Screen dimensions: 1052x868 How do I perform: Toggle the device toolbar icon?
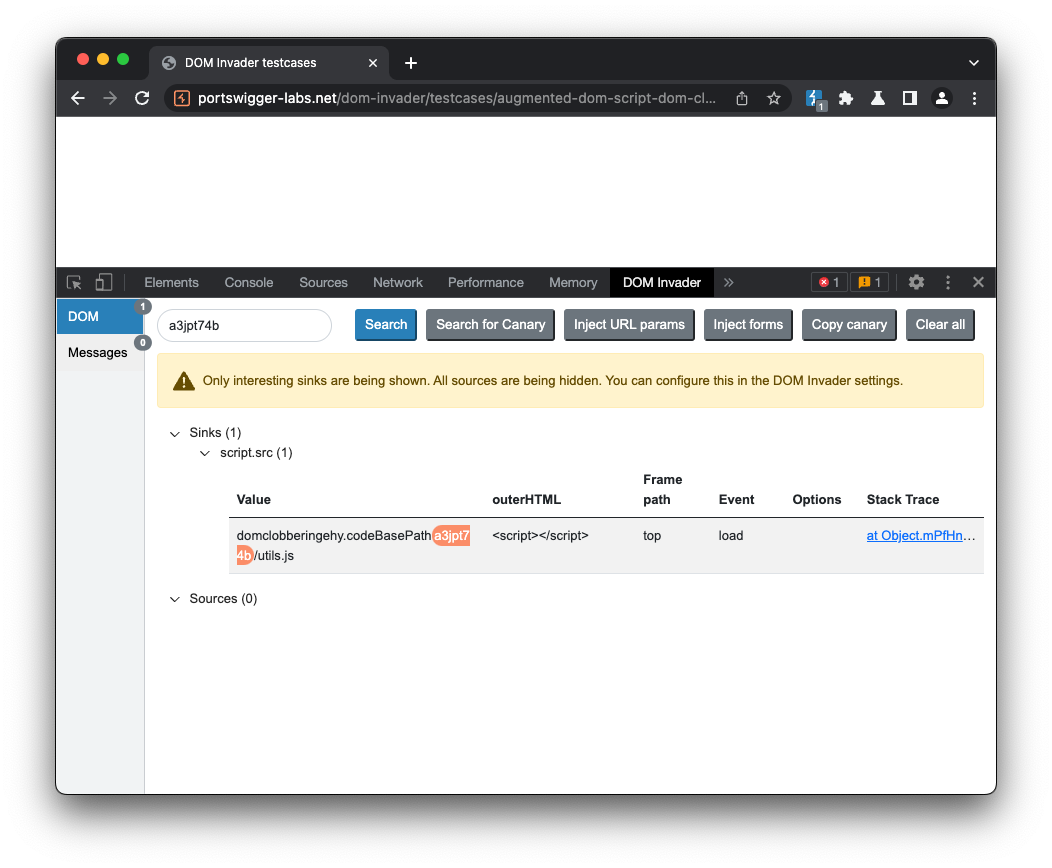pos(103,282)
